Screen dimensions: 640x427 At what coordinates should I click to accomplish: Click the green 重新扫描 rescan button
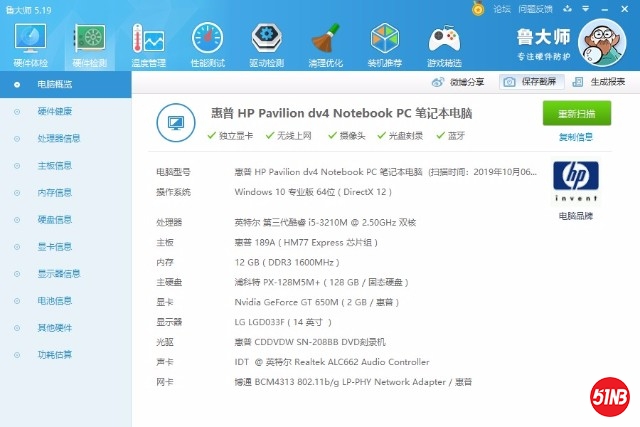click(576, 113)
